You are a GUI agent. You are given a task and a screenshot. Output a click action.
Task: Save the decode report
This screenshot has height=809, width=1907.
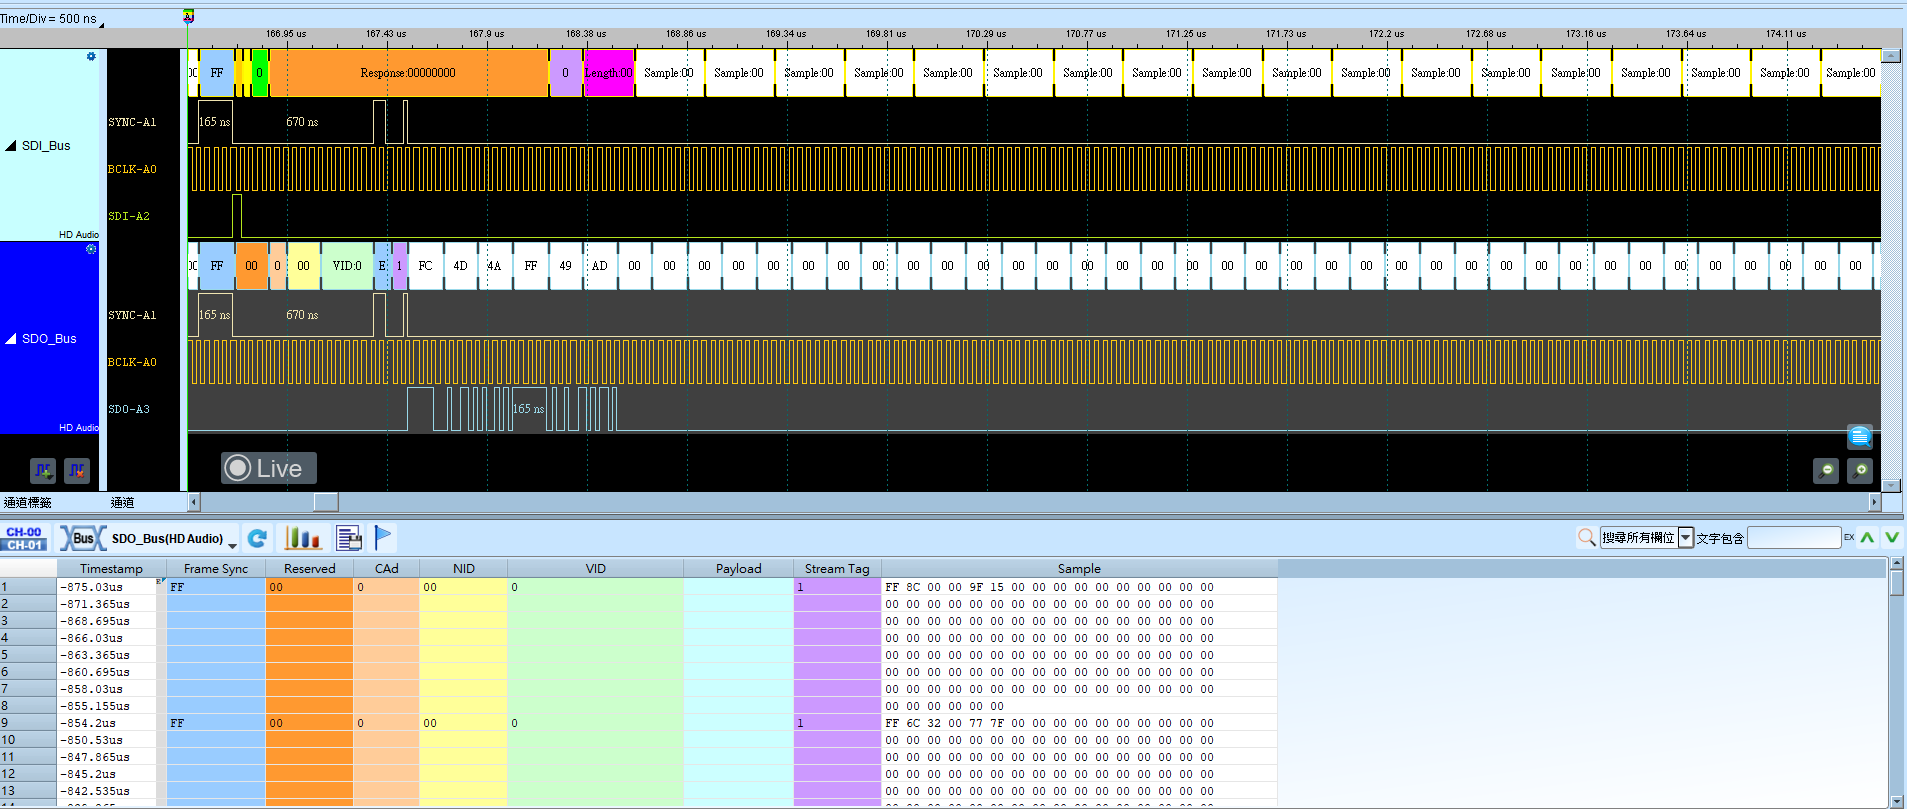click(349, 539)
